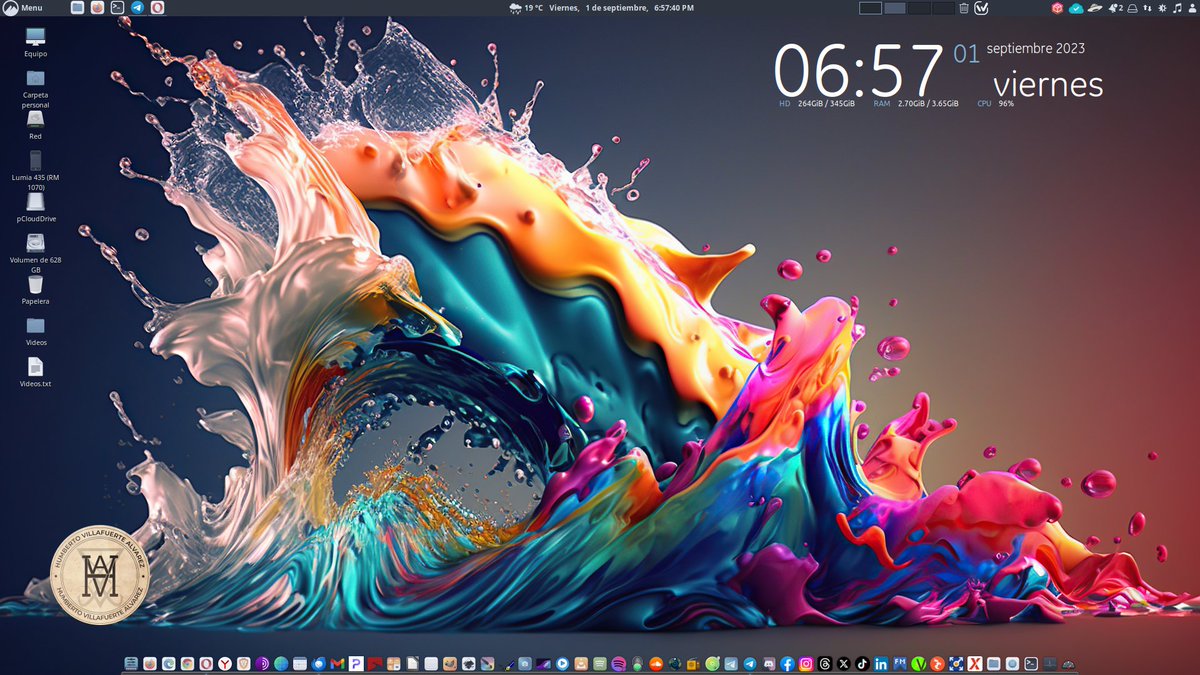Open the weather applet showing 19 °C
The height and width of the screenshot is (675, 1200).
[527, 7]
